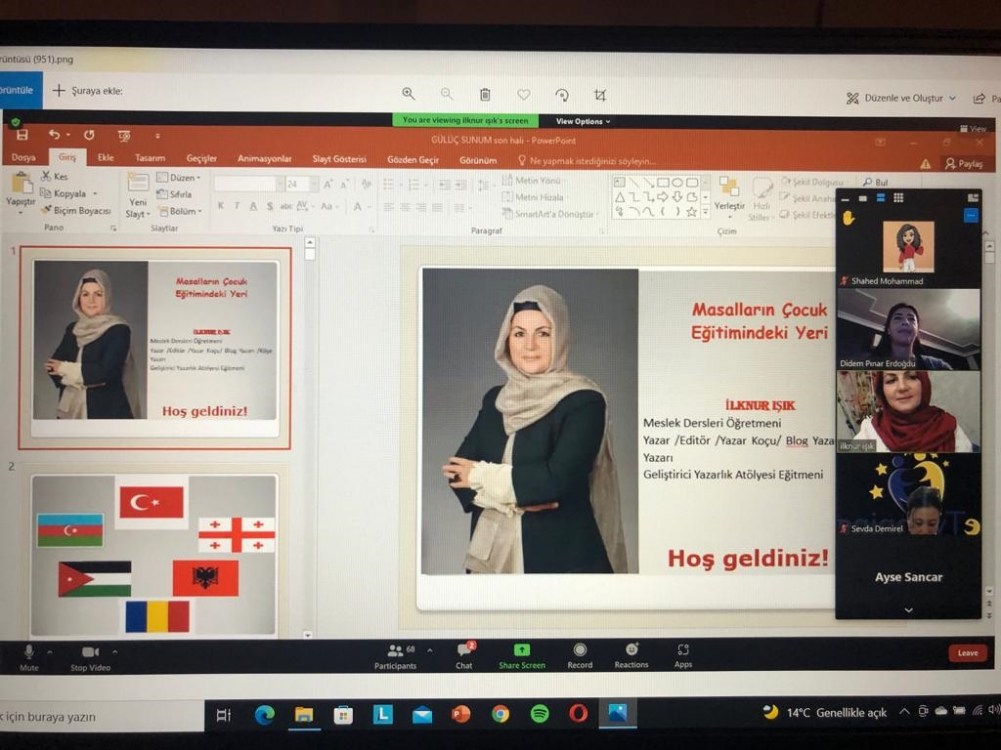Delete the photo with the trash icon
Screen dimensions: 1001x750
tap(485, 94)
